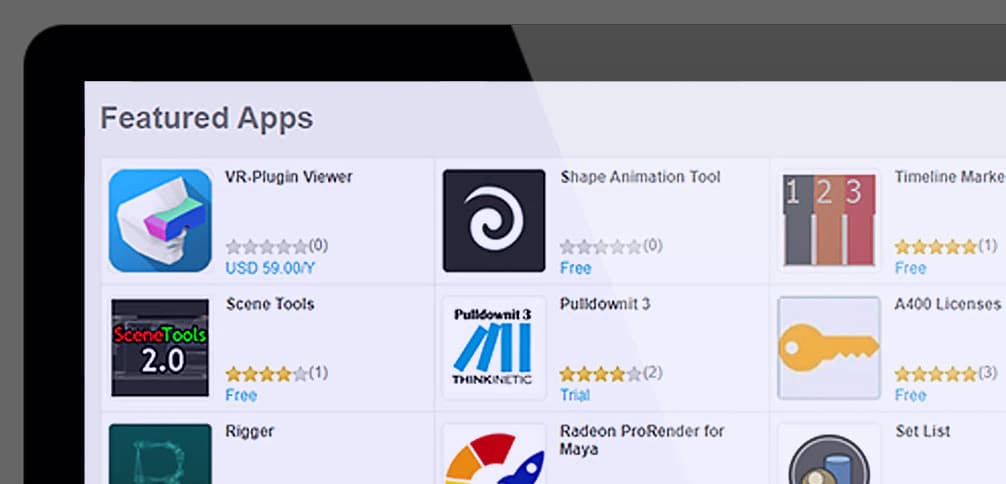Open the VR-Plugin Viewer title link
The image size is (1006, 484).
pos(289,177)
